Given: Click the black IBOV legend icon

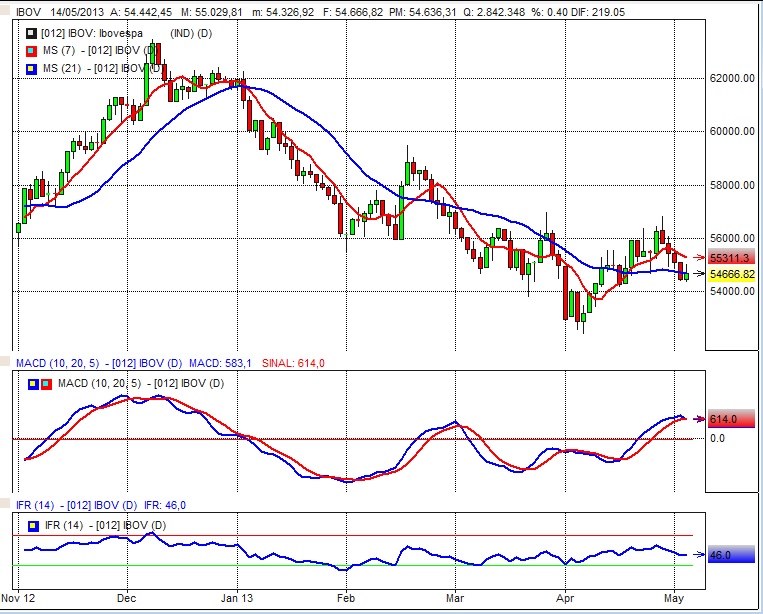Looking at the screenshot, I should coord(31,33).
